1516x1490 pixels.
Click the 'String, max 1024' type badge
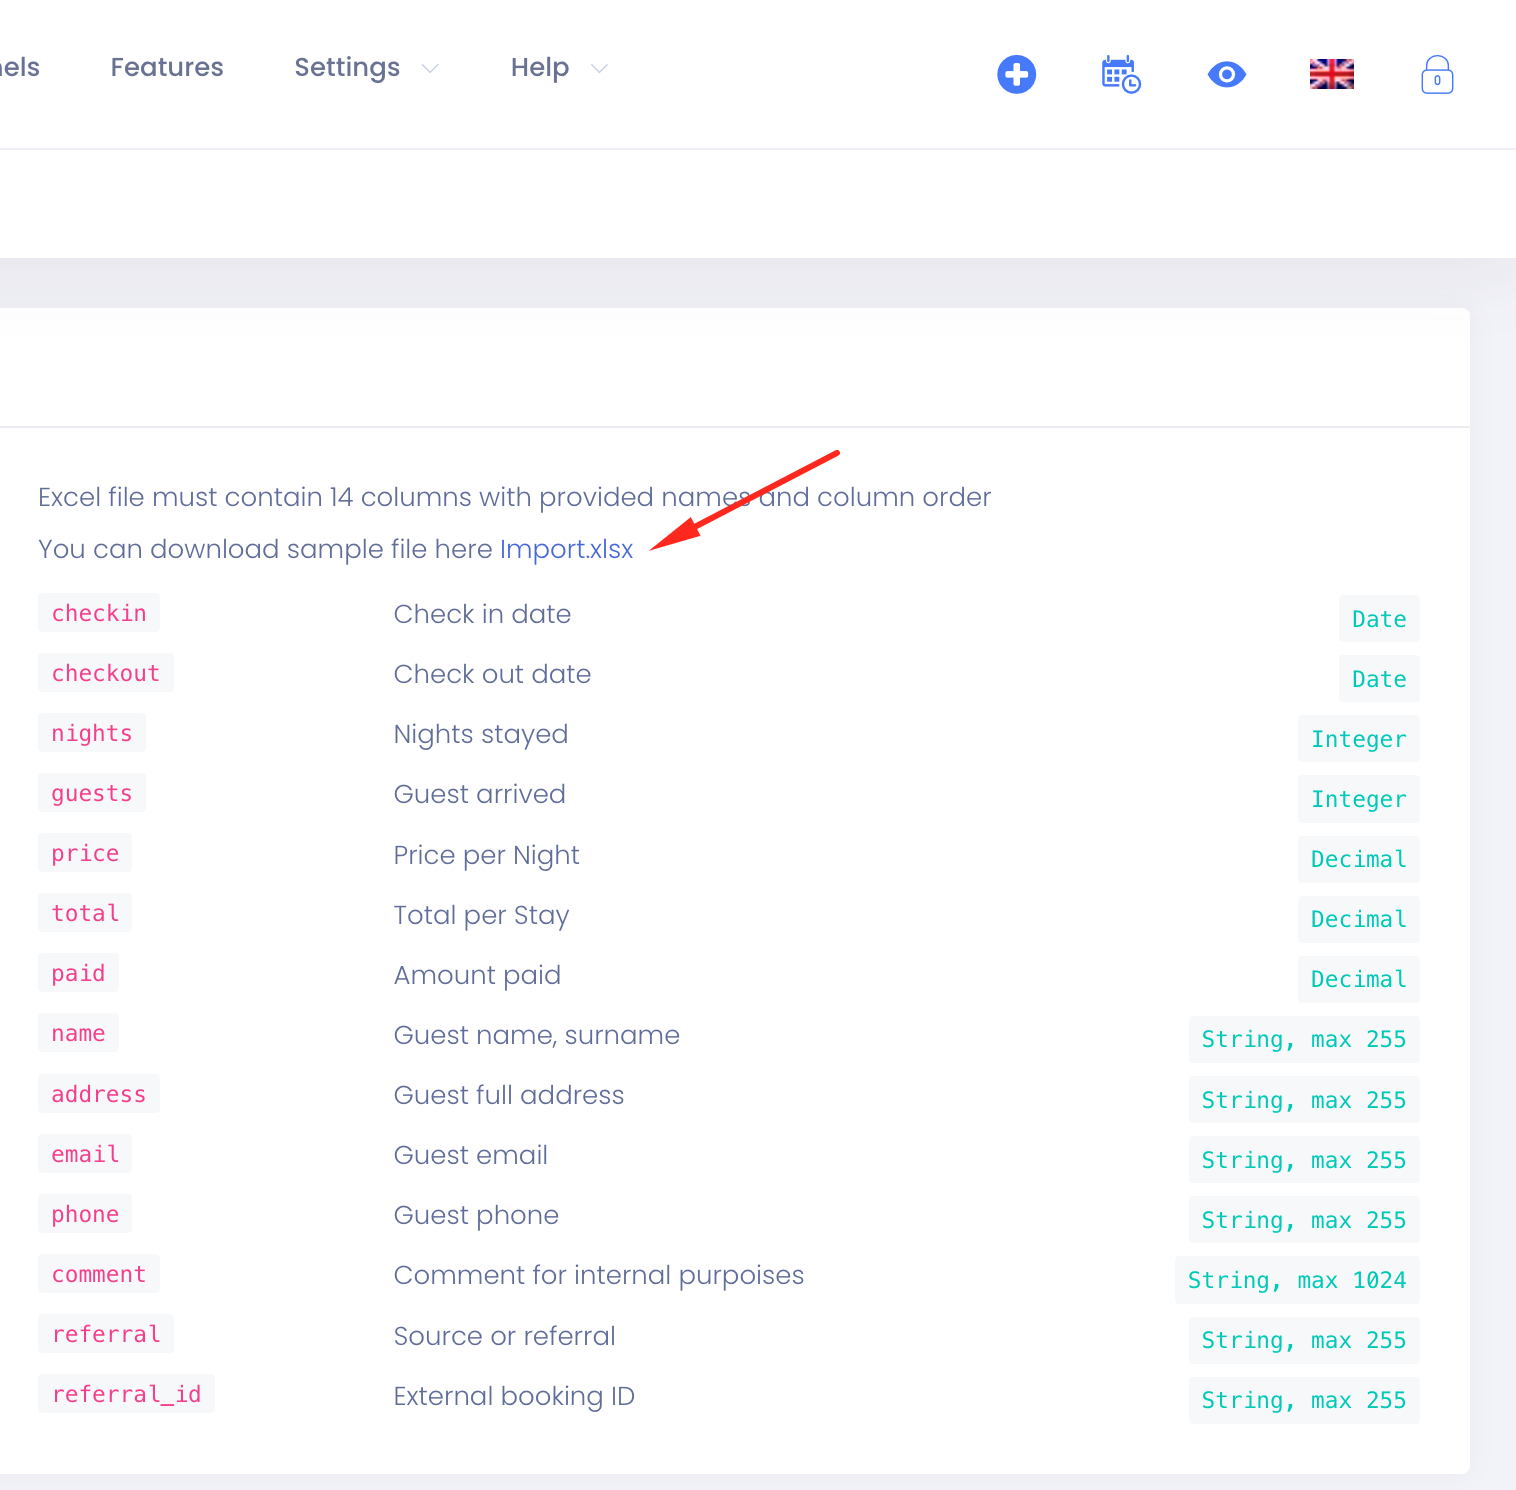(1296, 1280)
